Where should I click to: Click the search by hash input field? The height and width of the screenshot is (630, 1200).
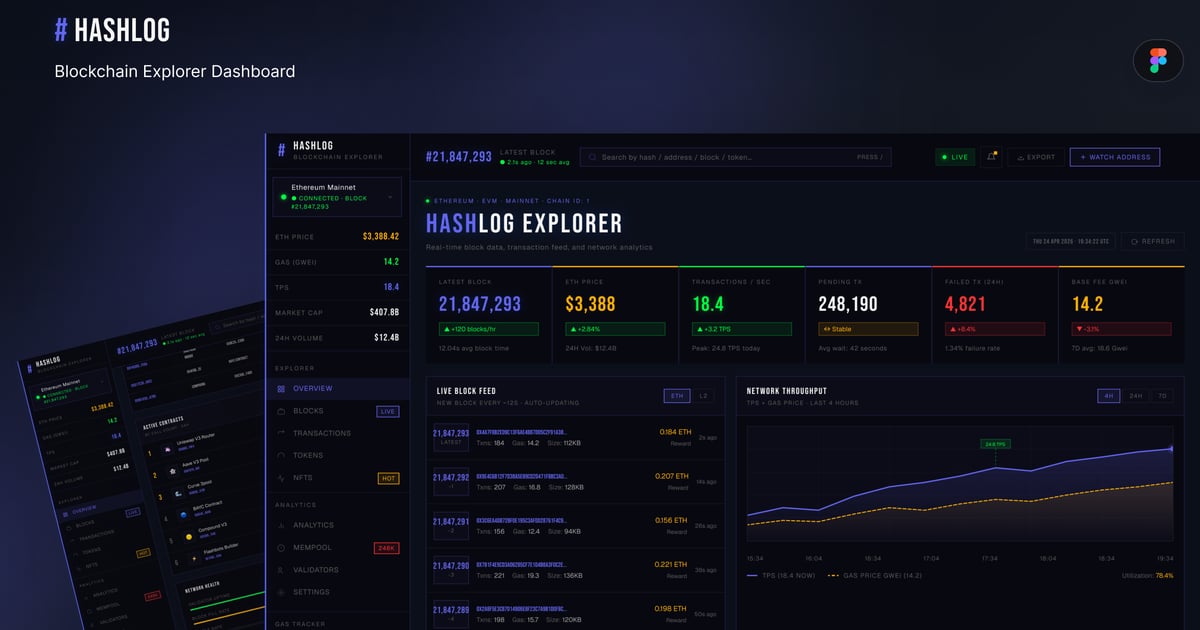735,157
